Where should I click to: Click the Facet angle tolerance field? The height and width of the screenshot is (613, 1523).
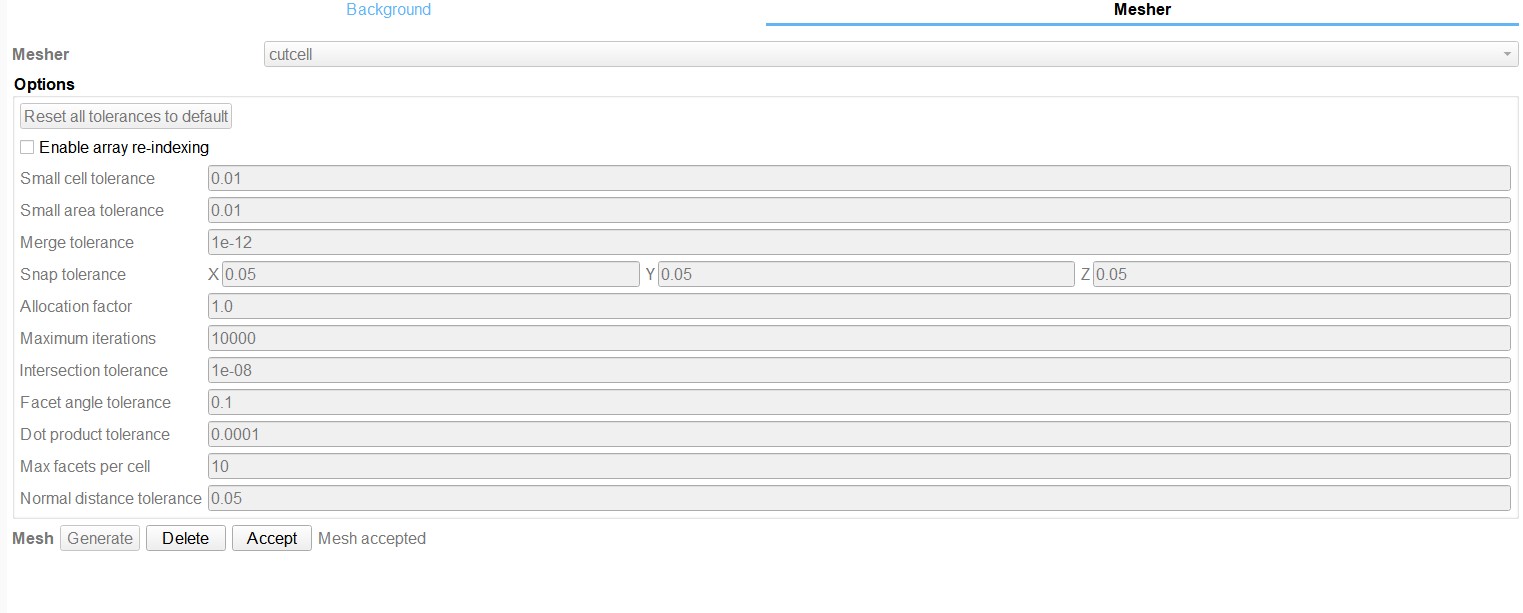tap(858, 402)
